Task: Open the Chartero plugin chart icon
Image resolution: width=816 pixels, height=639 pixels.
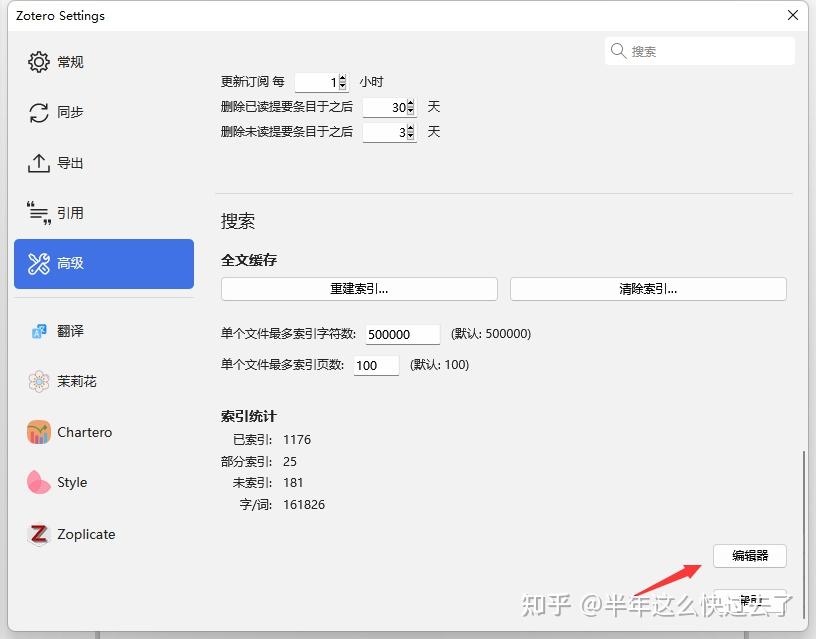Action: coord(38,432)
